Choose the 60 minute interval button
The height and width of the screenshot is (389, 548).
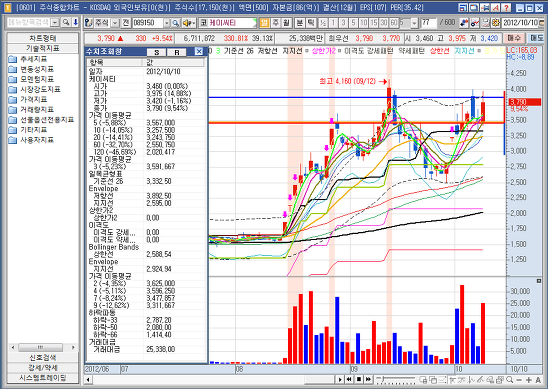394,23
